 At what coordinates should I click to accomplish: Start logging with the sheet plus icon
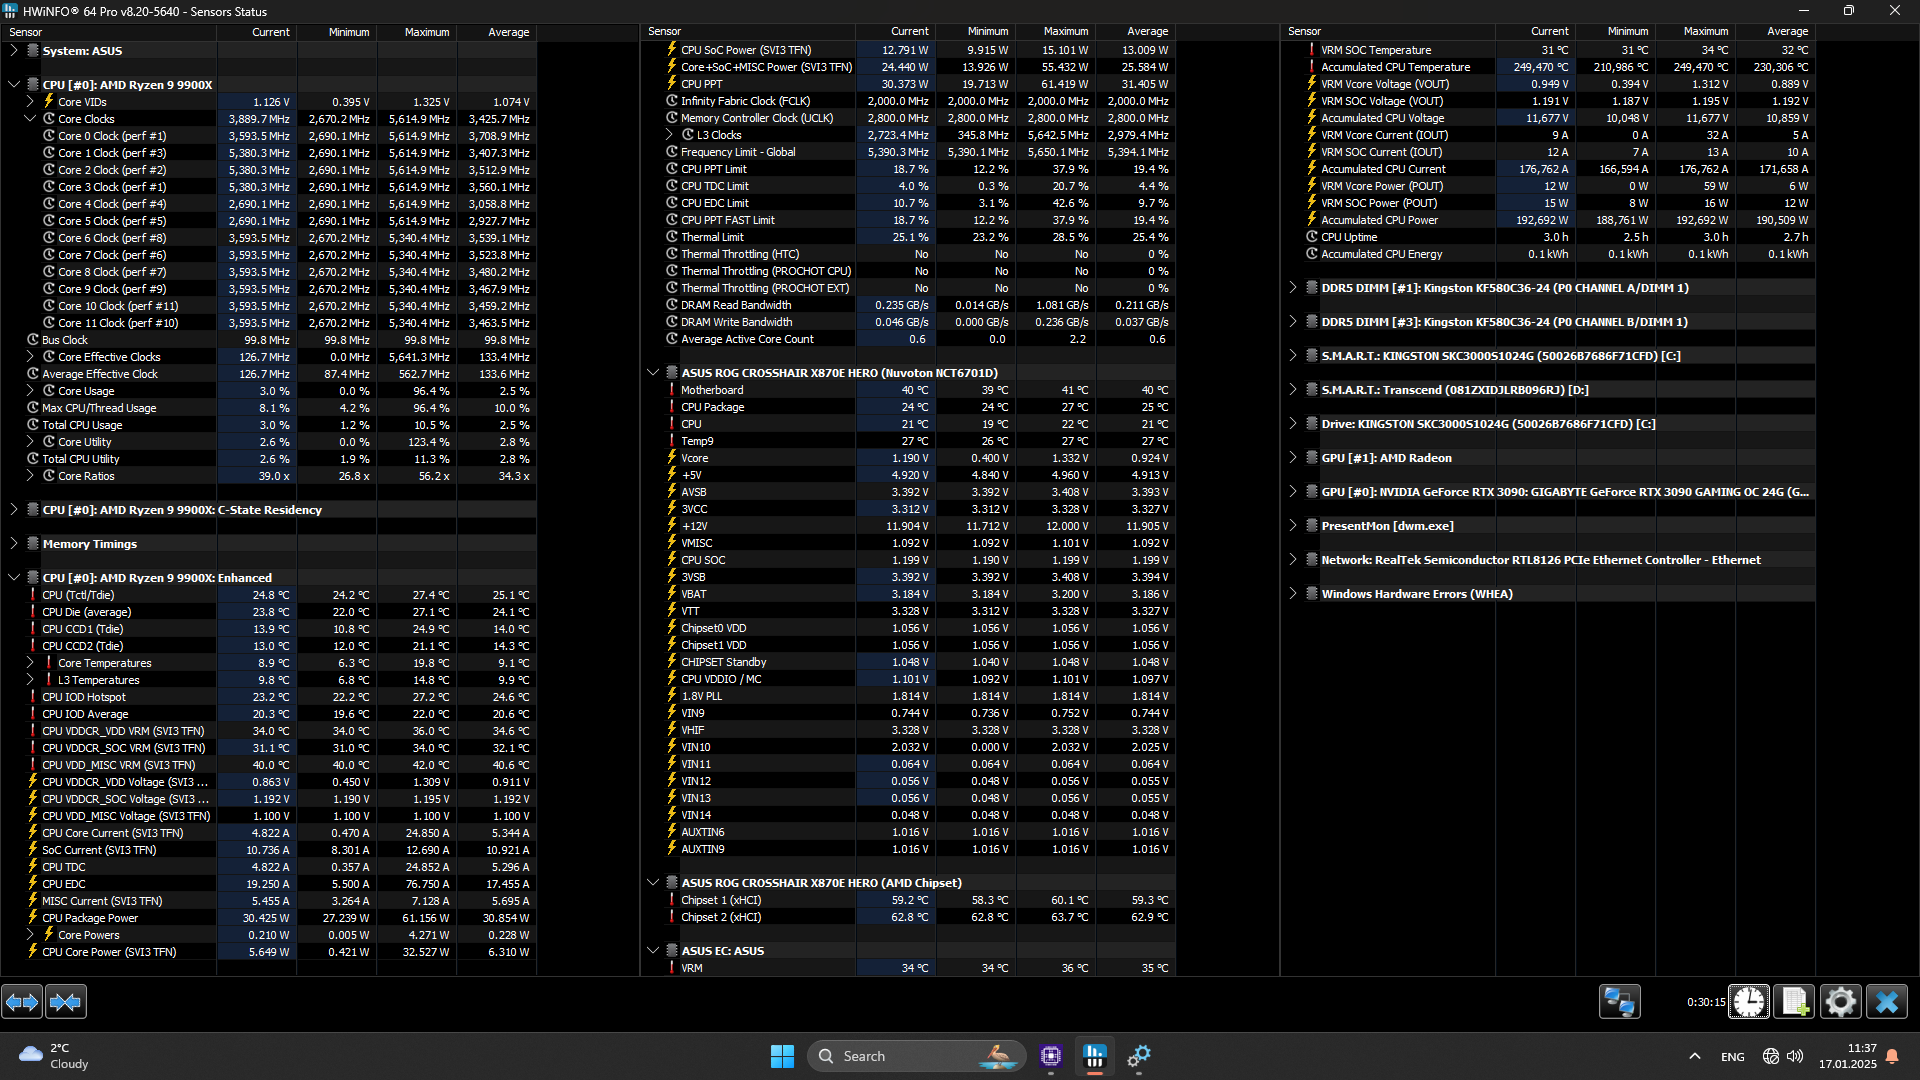[1794, 1002]
